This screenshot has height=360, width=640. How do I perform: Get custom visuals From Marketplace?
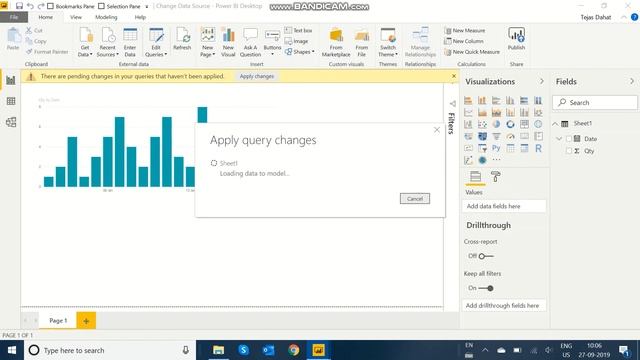pyautogui.click(x=336, y=42)
